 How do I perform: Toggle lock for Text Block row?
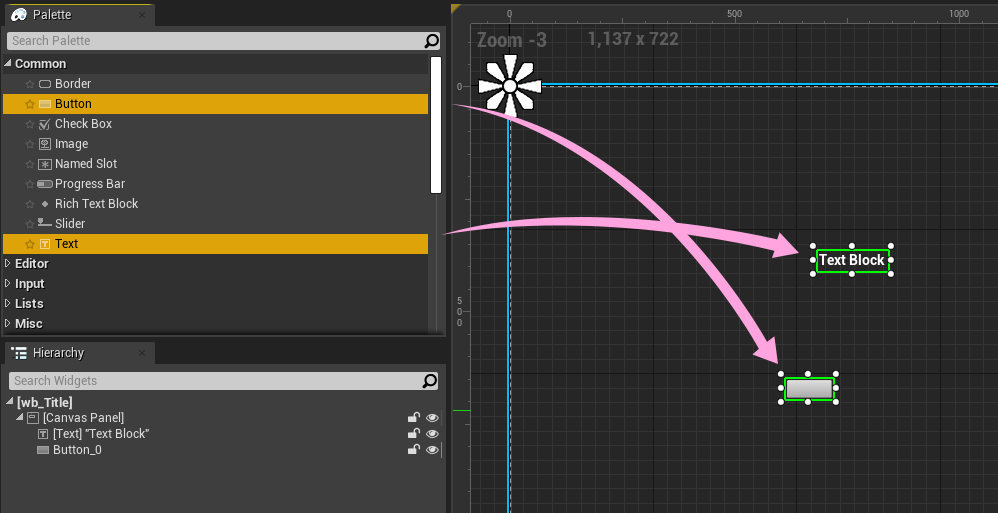pos(414,433)
